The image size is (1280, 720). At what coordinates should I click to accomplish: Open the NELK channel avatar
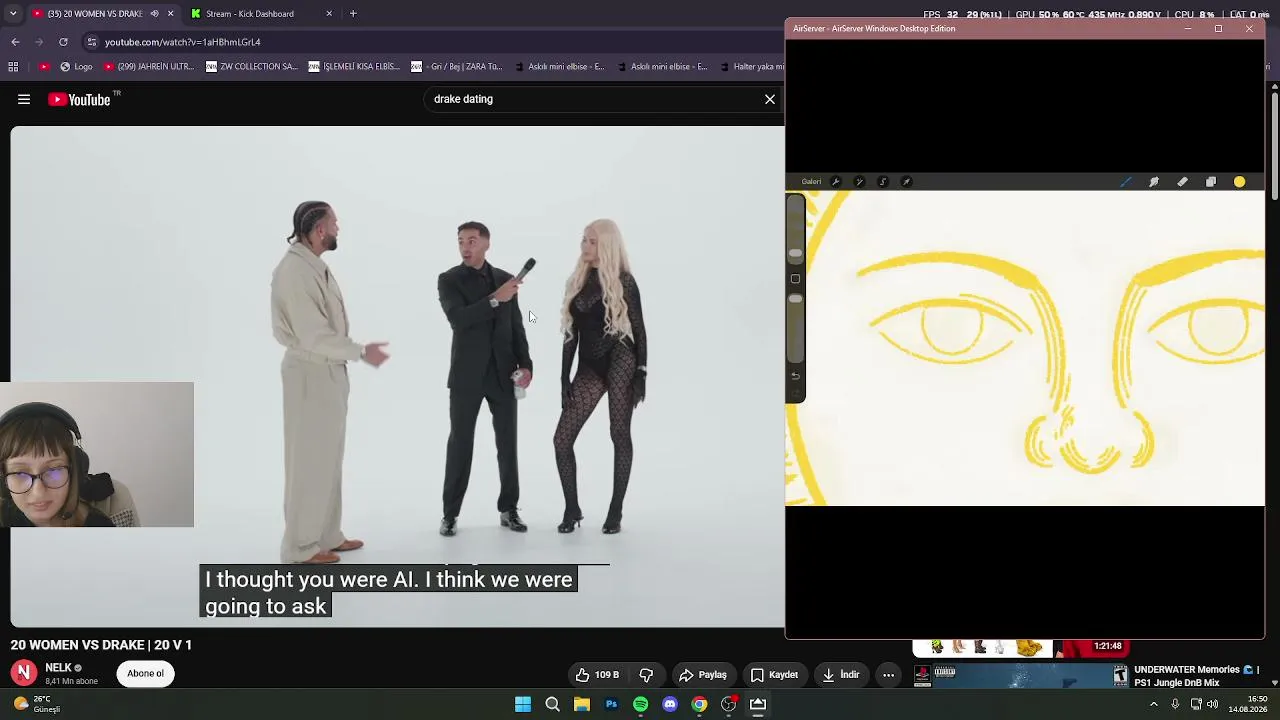(24, 673)
